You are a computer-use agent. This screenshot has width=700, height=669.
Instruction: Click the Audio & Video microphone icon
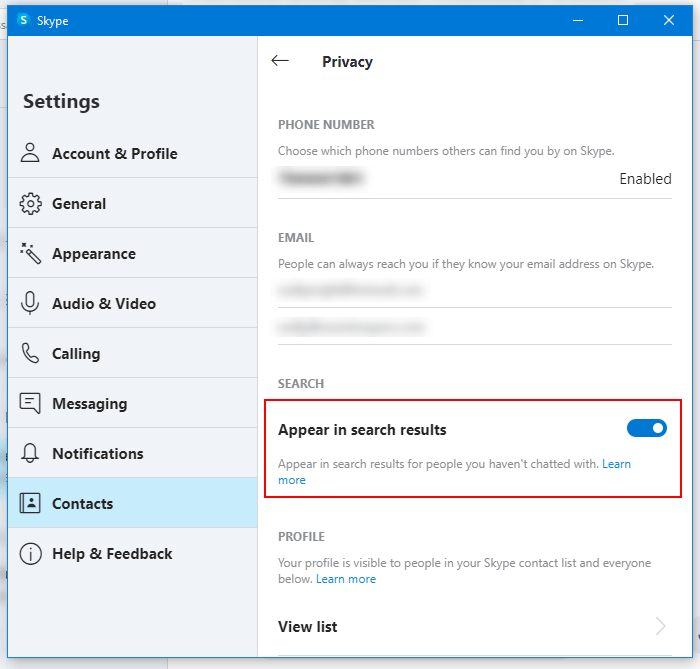pyautogui.click(x=30, y=303)
